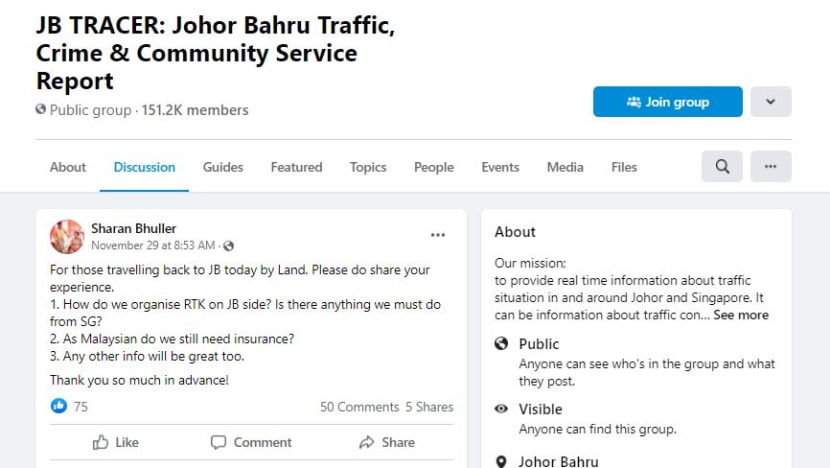This screenshot has width=830, height=468.
Task: Click the Comment button on the post
Action: tap(251, 442)
